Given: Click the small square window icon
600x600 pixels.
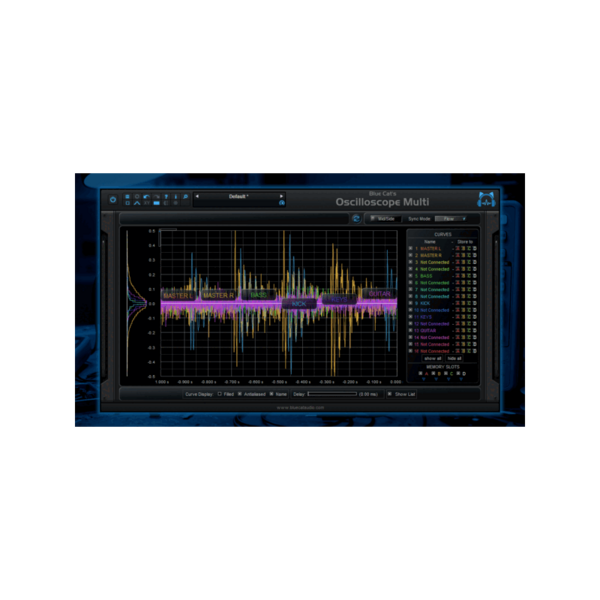Looking at the screenshot, I should [x=127, y=203].
